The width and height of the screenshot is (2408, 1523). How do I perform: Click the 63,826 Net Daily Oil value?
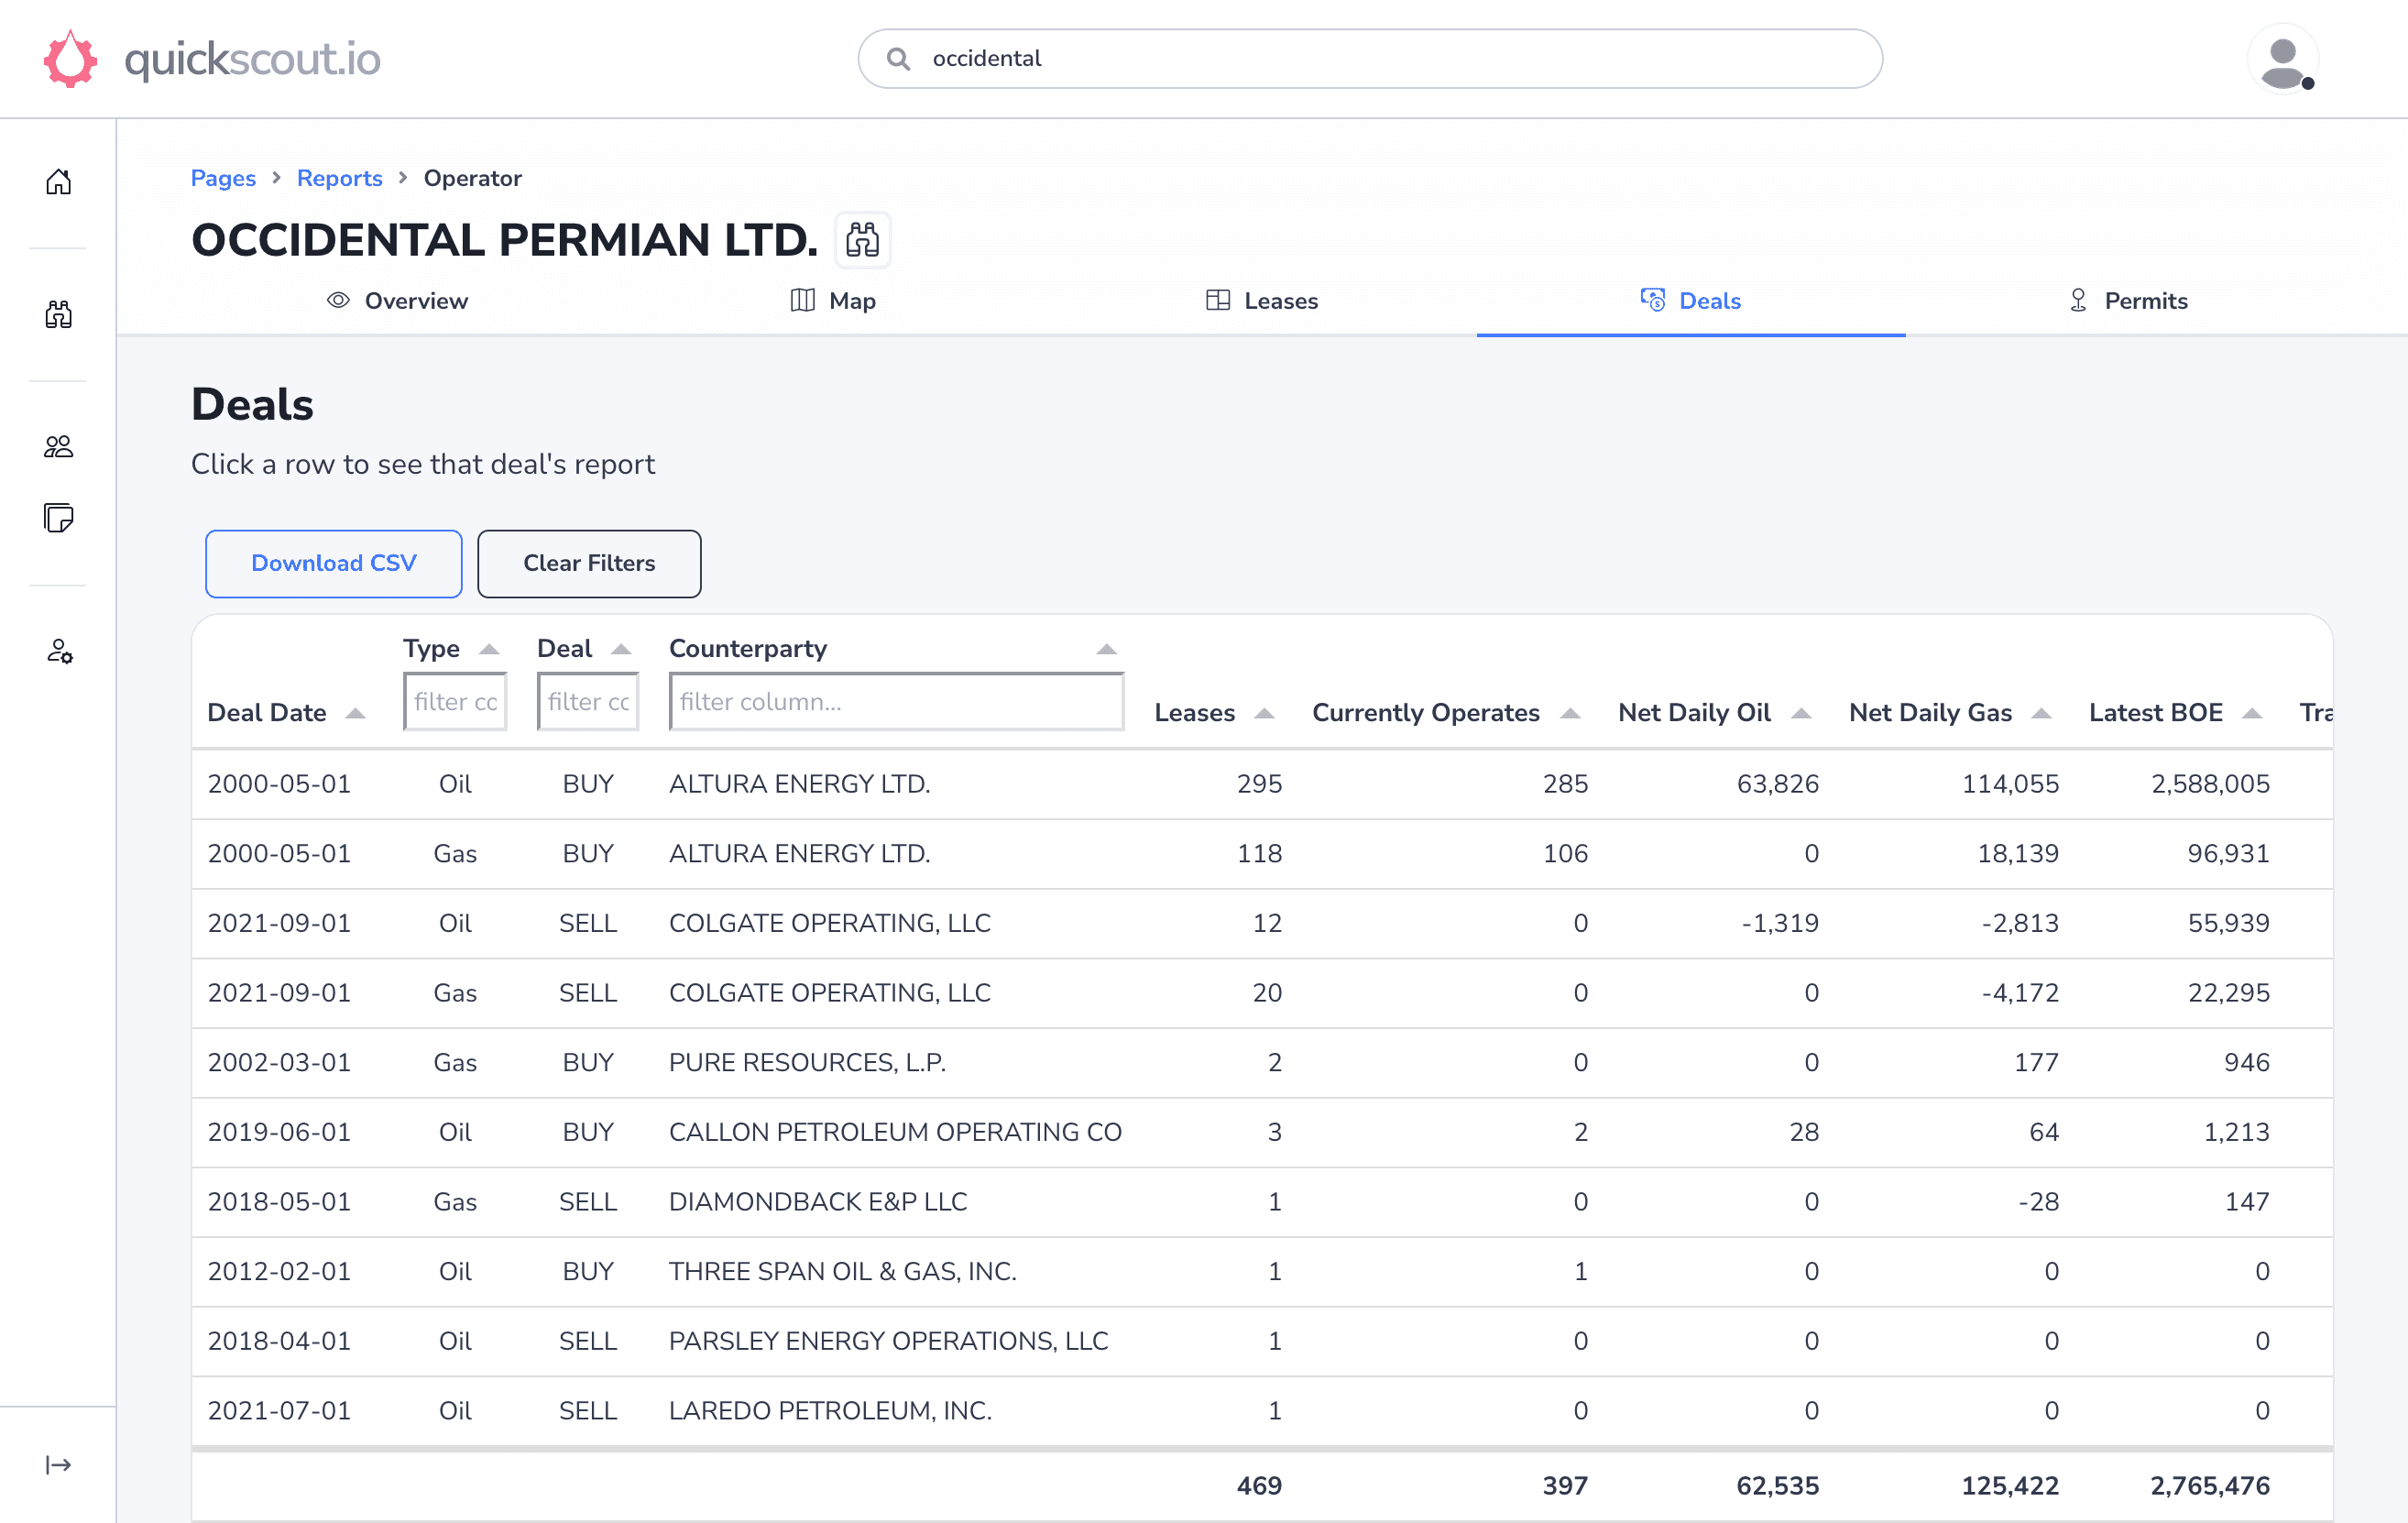(x=1777, y=784)
